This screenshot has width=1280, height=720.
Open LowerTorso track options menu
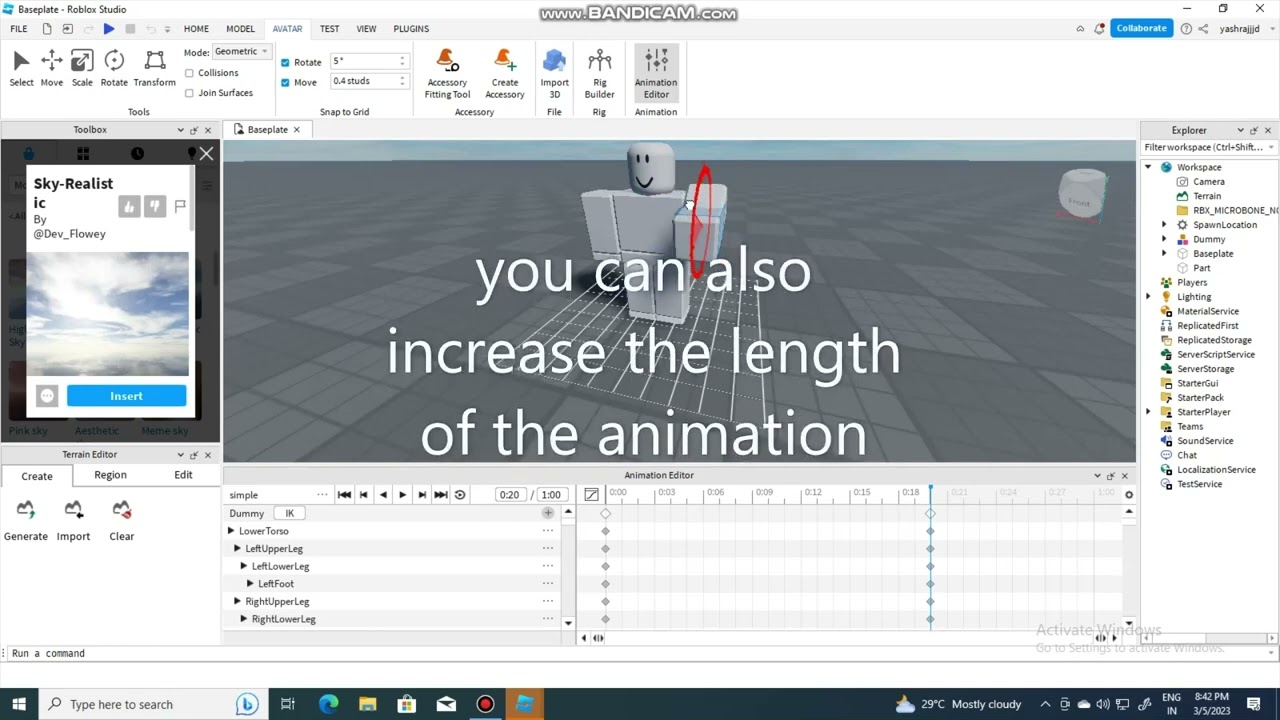click(x=548, y=531)
